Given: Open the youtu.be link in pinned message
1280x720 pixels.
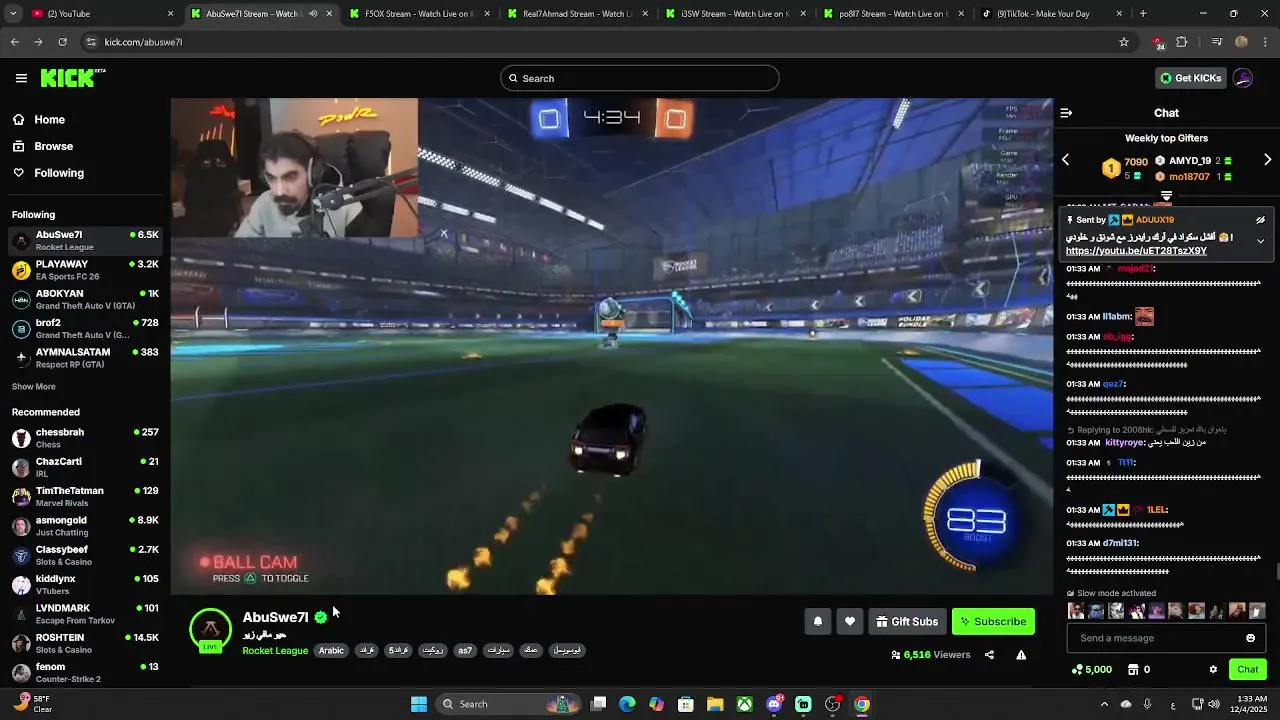Looking at the screenshot, I should (1136, 251).
